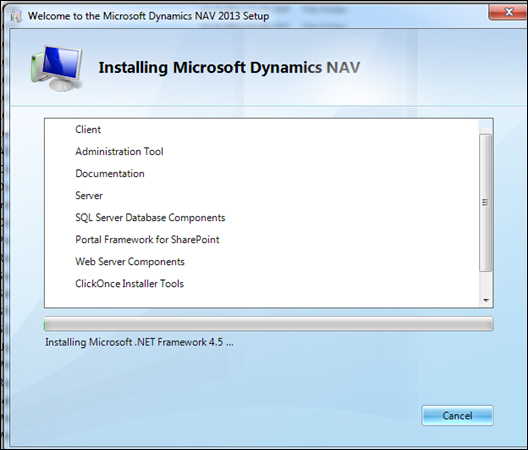Select the Administration Tool entry

(119, 152)
